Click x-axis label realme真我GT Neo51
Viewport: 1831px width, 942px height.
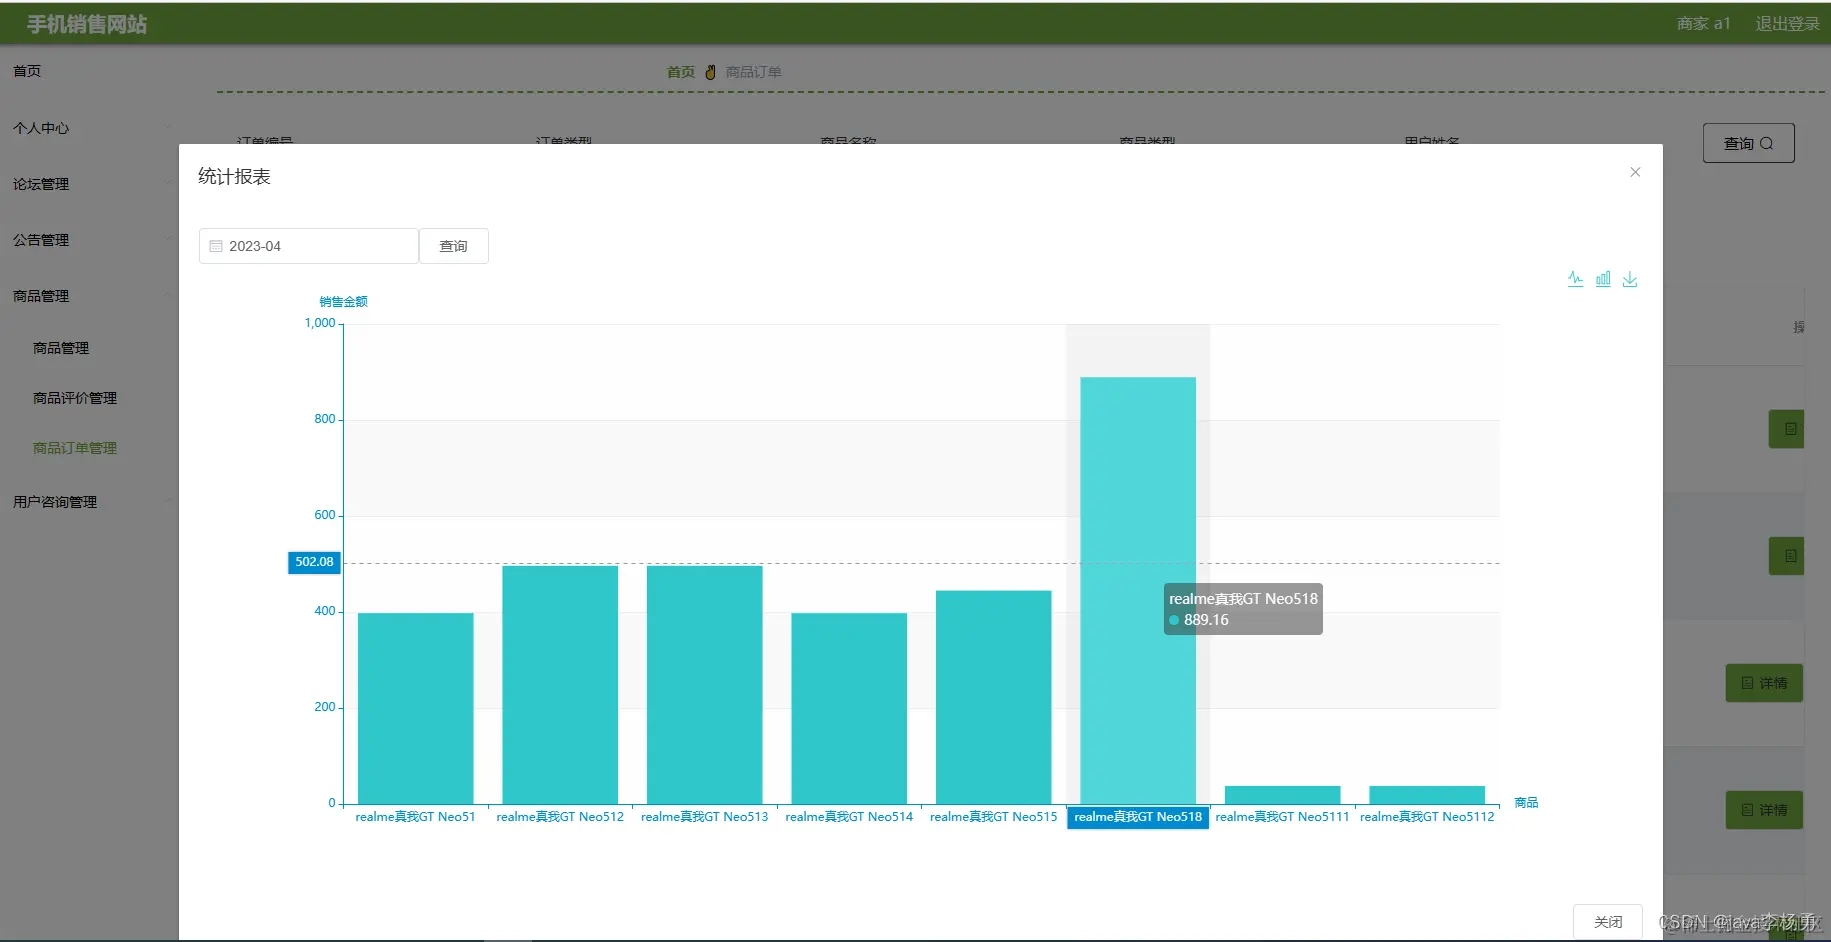(x=416, y=817)
